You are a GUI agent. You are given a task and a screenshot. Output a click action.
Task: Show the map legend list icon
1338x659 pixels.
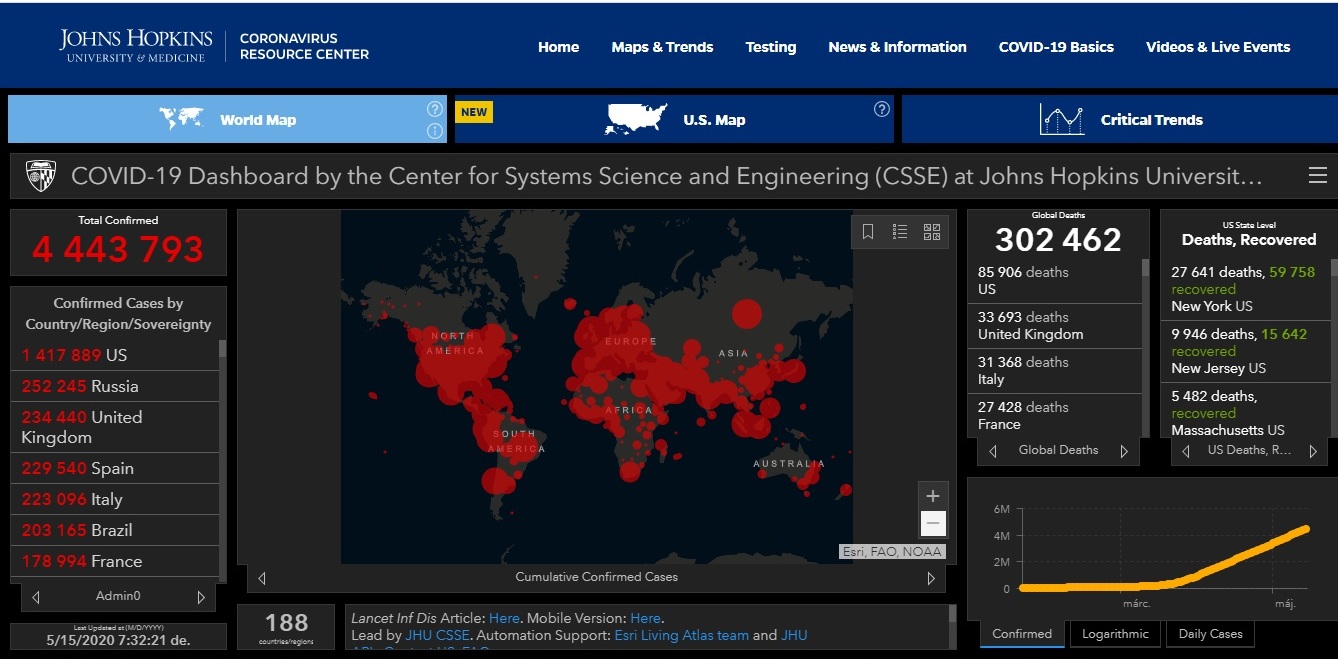click(x=900, y=232)
